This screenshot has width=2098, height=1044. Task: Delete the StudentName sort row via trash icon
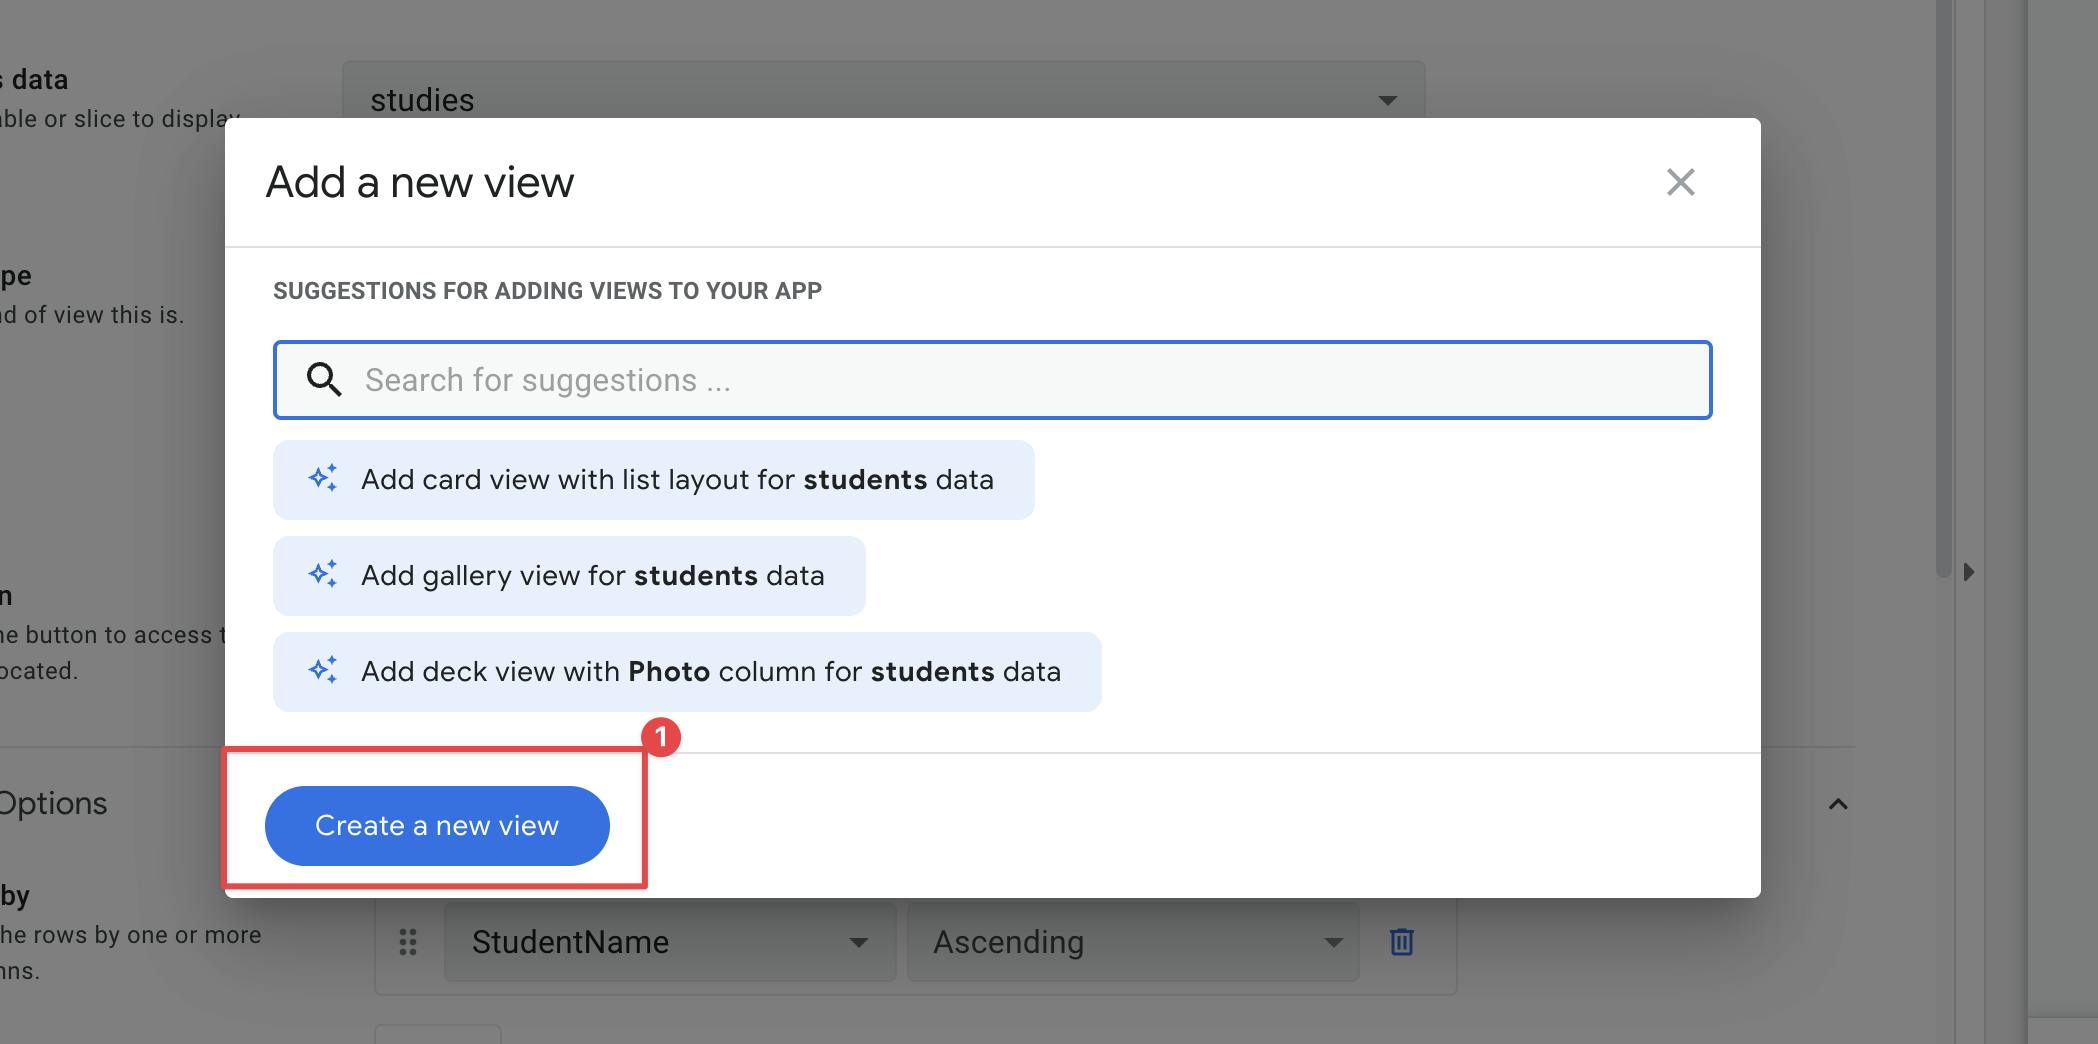pos(1401,942)
